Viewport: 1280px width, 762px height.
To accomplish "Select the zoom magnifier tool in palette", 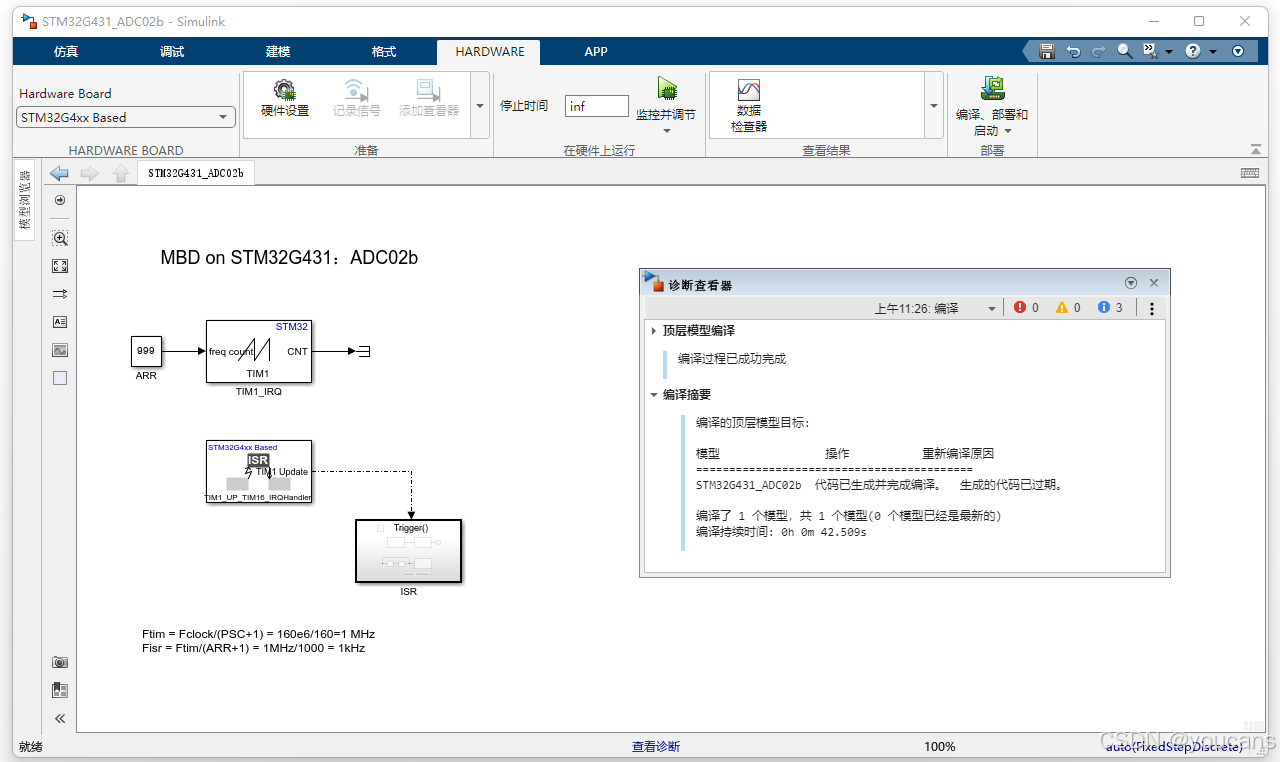I will tap(60, 238).
